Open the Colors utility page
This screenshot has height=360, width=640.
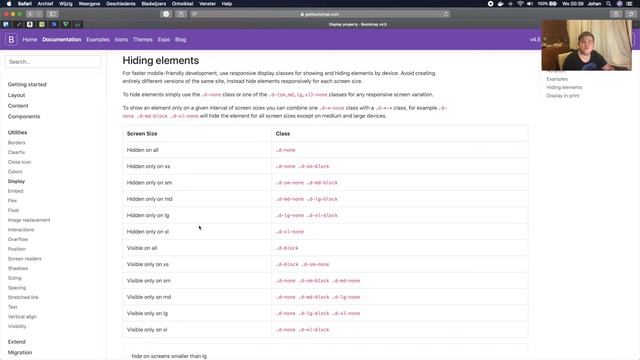coord(15,171)
